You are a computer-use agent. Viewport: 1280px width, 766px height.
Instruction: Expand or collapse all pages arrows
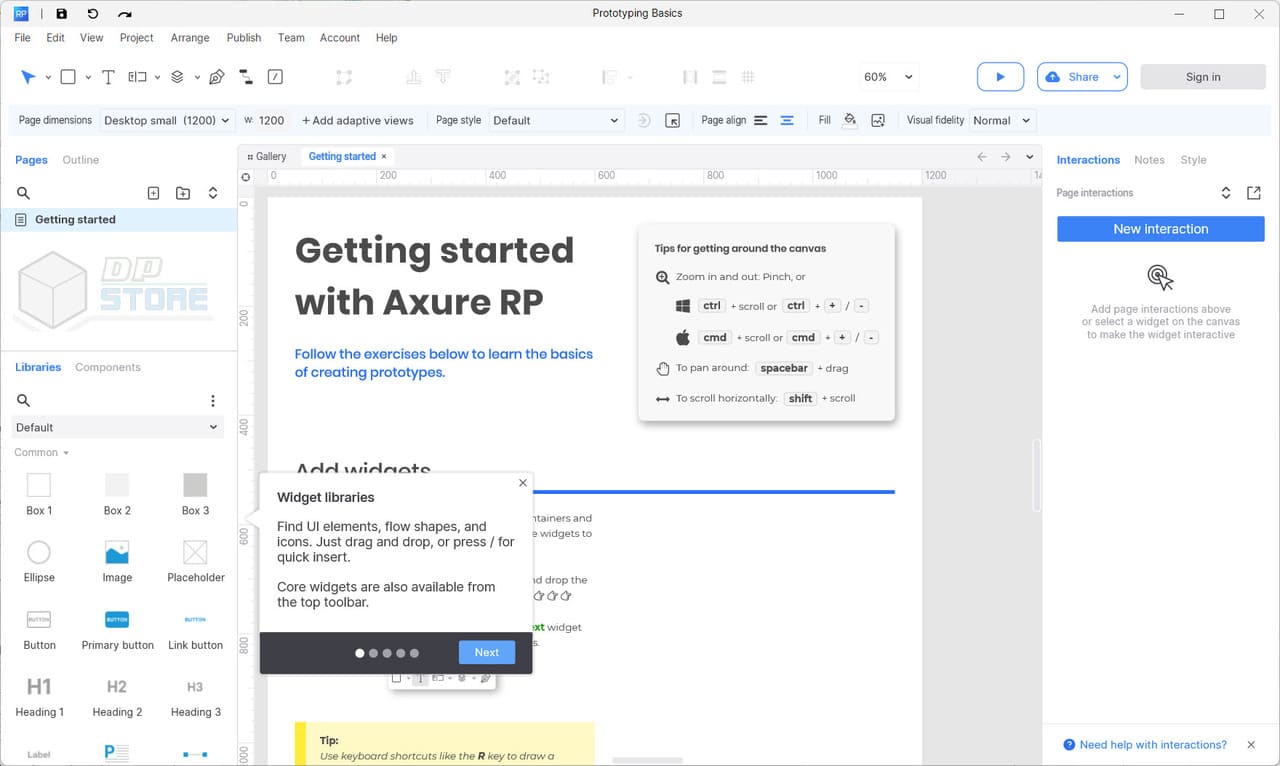tap(213, 193)
